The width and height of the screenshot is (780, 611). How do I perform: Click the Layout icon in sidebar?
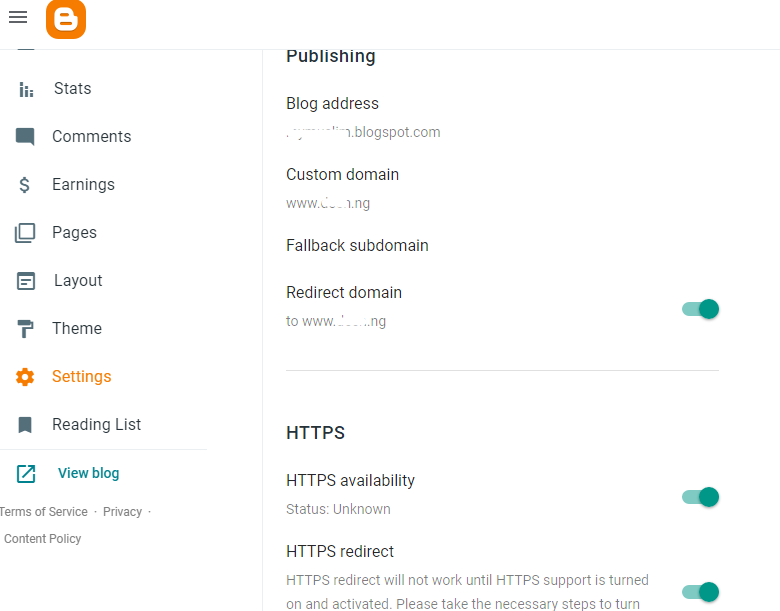(25, 281)
